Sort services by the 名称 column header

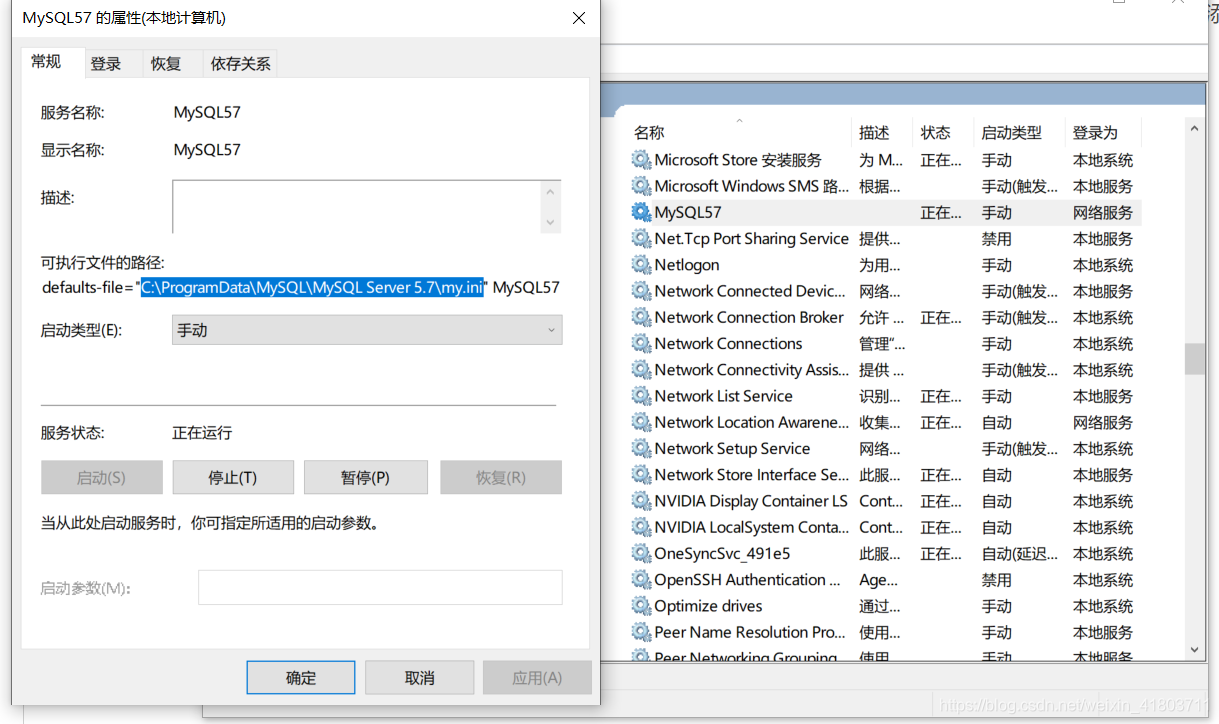(x=739, y=132)
